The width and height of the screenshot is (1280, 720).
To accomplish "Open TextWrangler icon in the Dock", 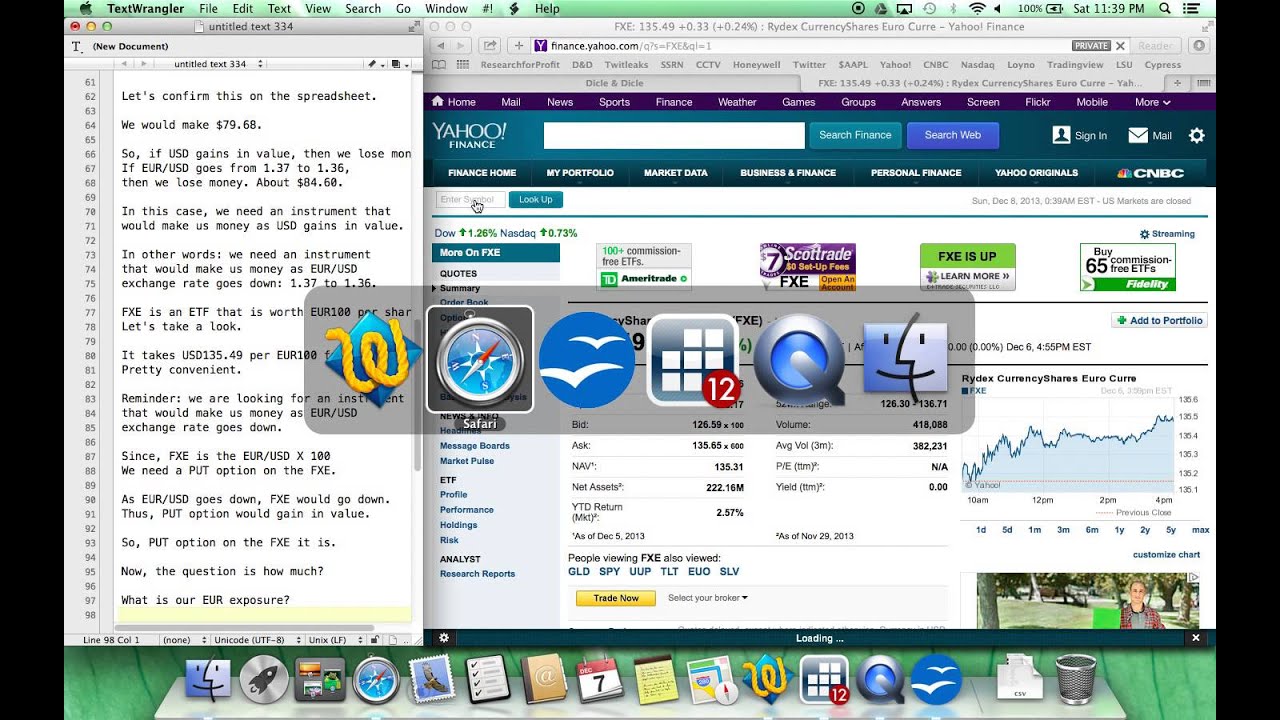I will 768,681.
